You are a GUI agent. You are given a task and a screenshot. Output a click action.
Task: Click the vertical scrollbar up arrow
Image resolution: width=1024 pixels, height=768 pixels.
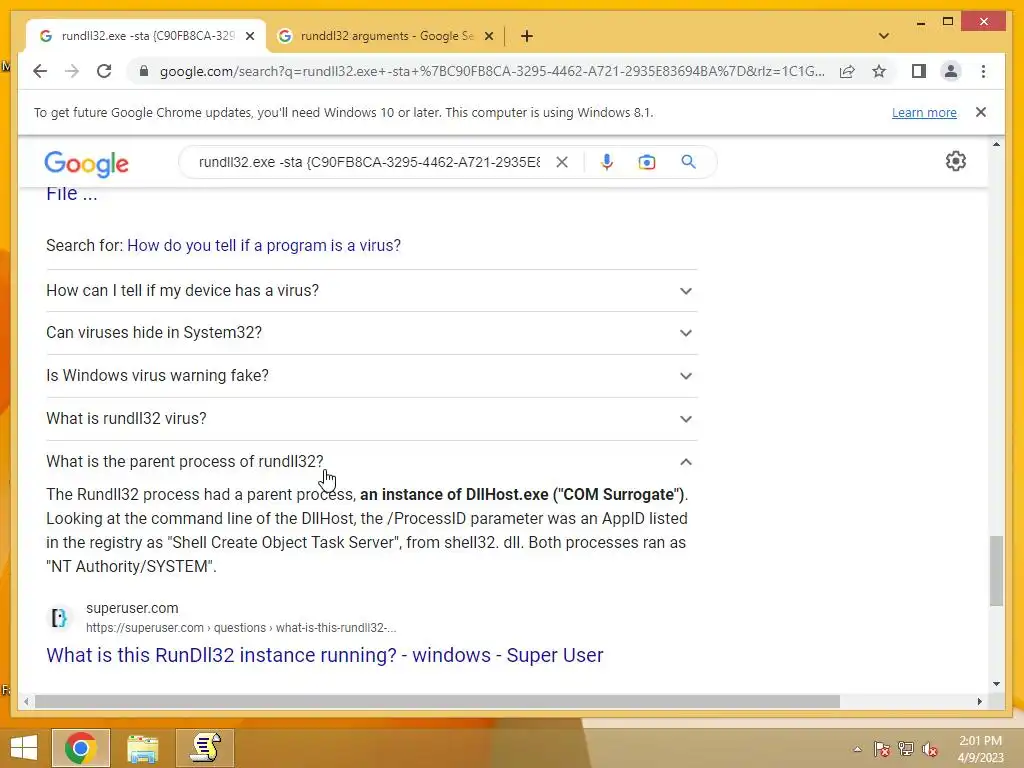[996, 144]
